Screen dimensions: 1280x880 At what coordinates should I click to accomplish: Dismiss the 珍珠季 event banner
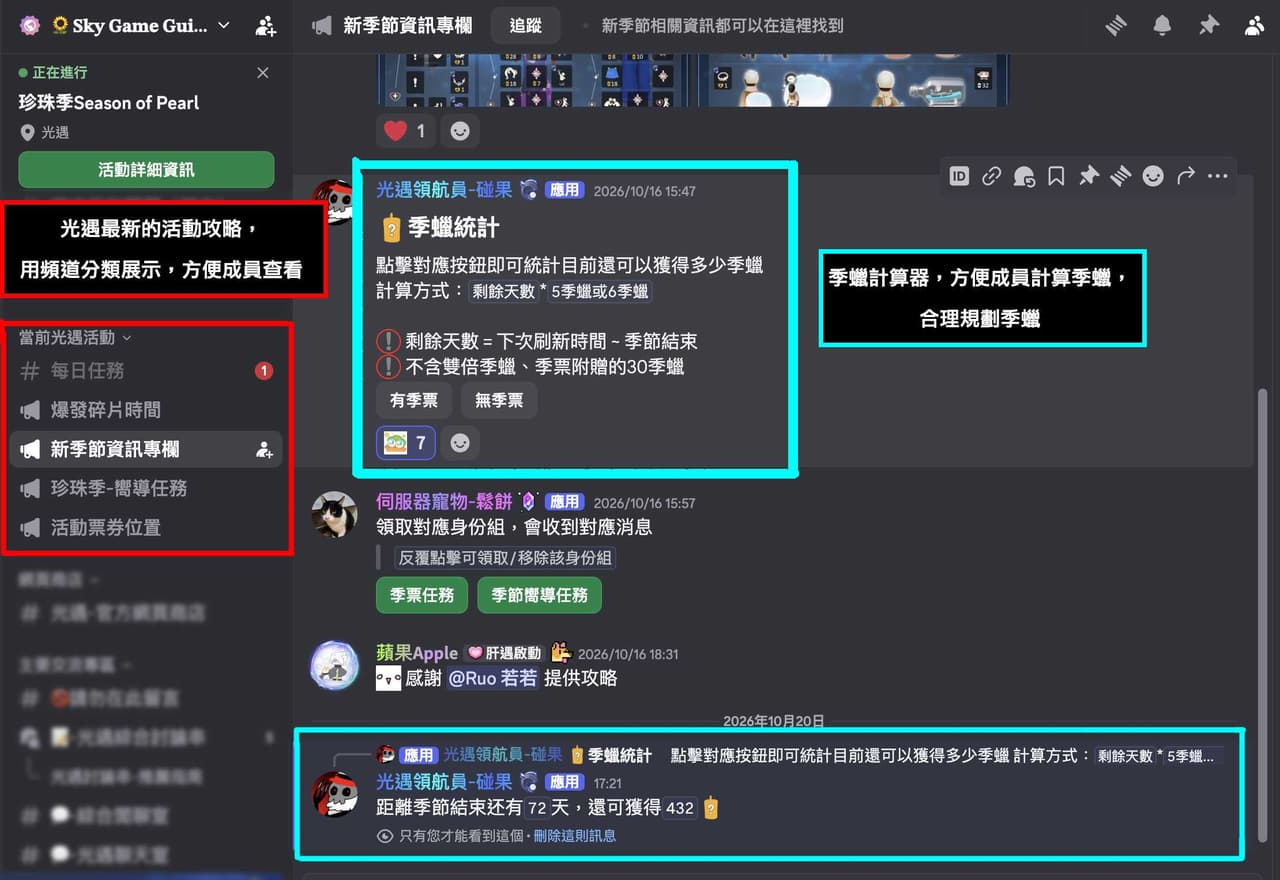coord(263,73)
